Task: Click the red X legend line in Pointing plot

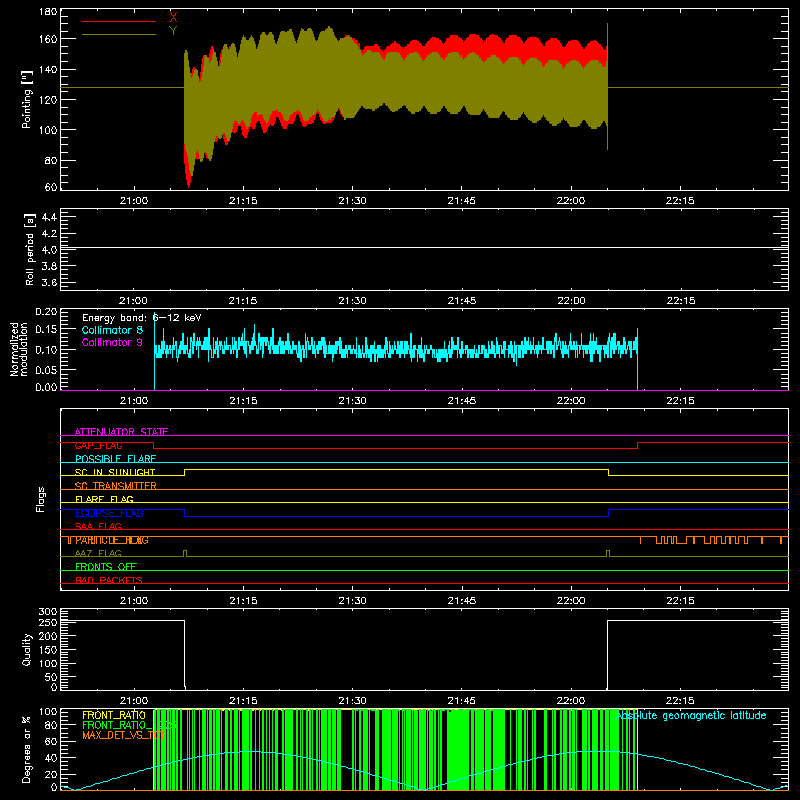Action: point(119,21)
